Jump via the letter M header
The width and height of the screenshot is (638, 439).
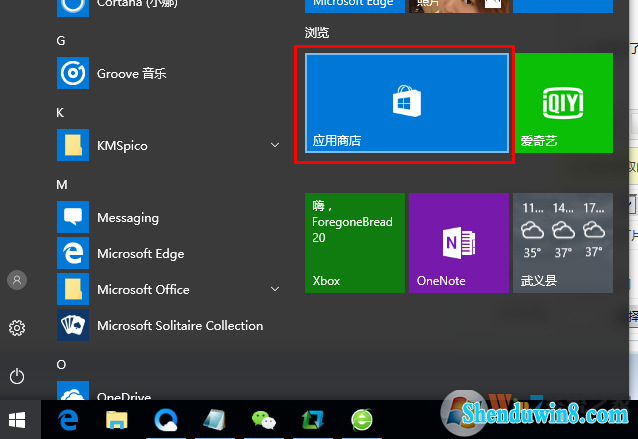(62, 185)
